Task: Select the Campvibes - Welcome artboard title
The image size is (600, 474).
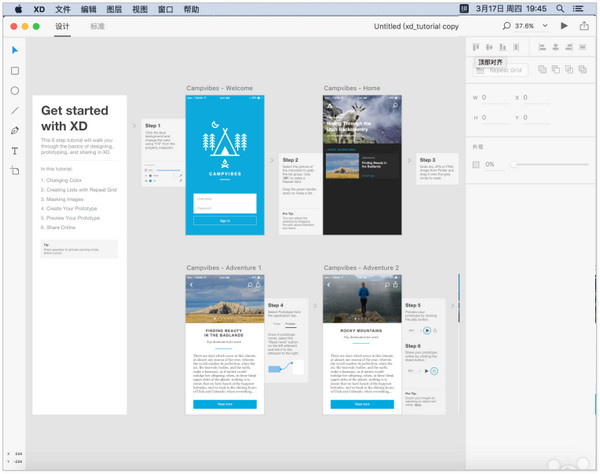Action: tap(220, 88)
